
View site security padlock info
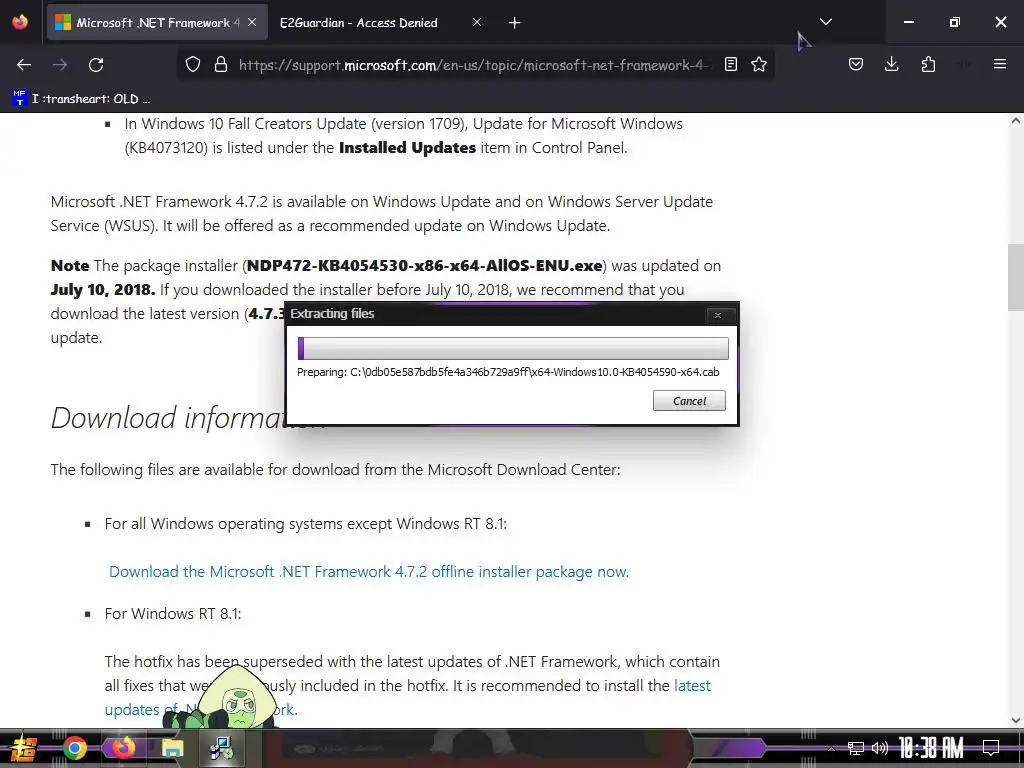(x=221, y=64)
